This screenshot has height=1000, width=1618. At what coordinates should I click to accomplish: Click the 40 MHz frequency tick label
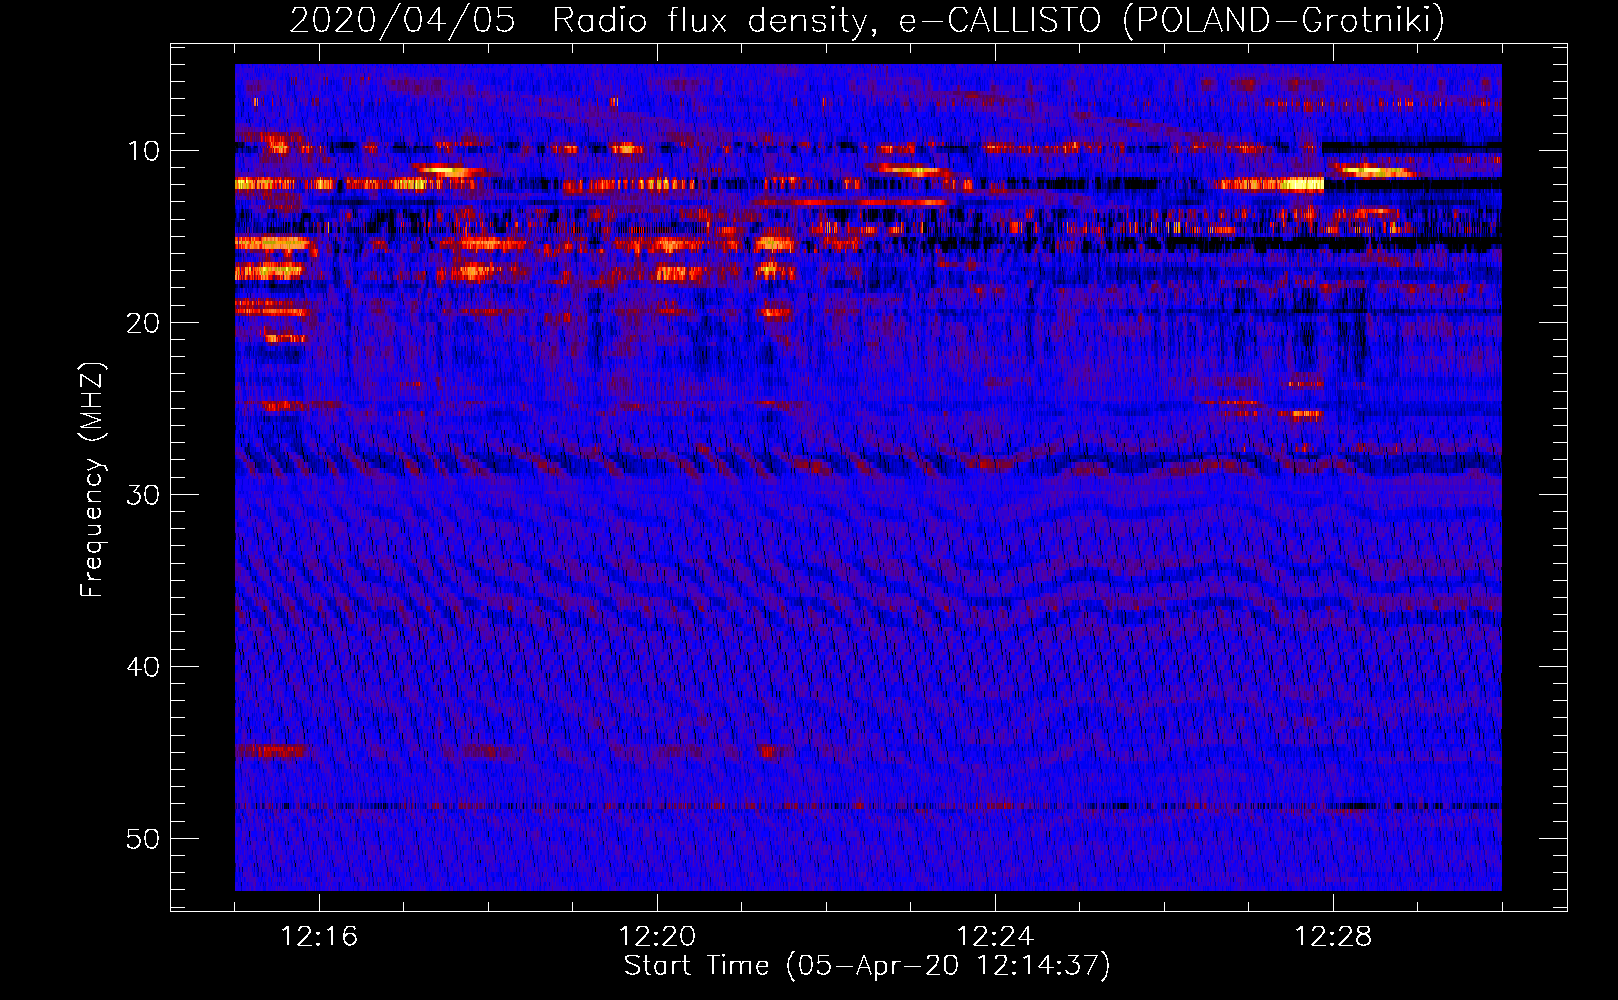coord(144,667)
